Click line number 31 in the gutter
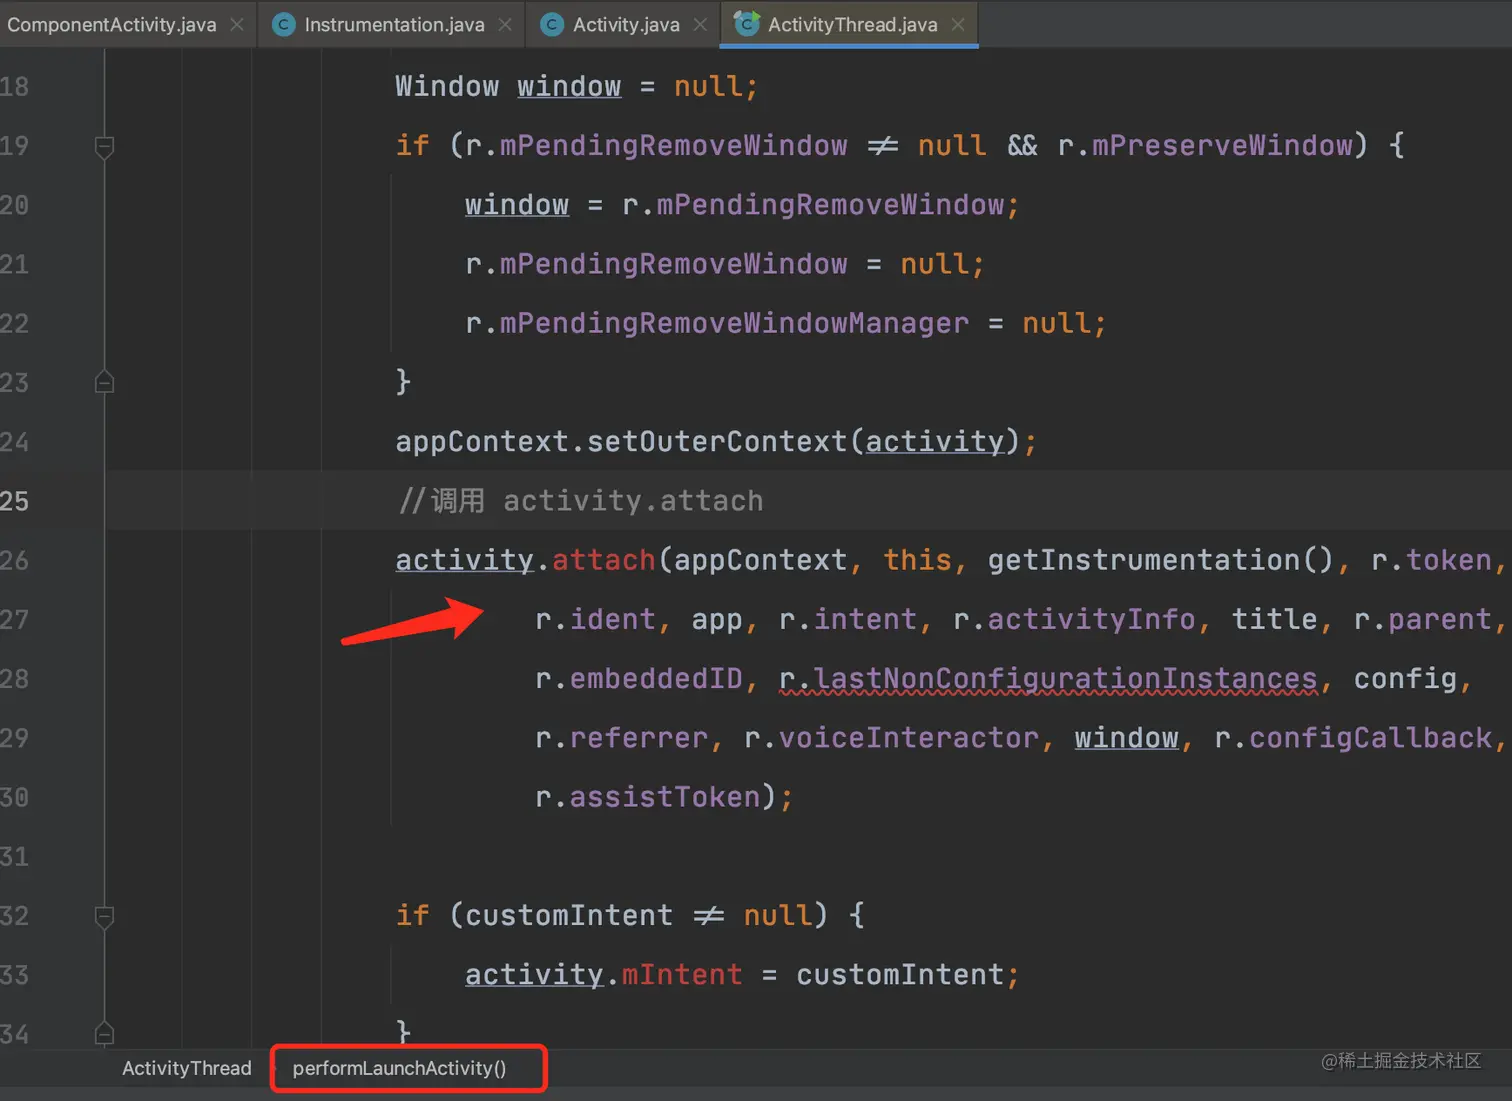This screenshot has width=1512, height=1101. [x=15, y=857]
